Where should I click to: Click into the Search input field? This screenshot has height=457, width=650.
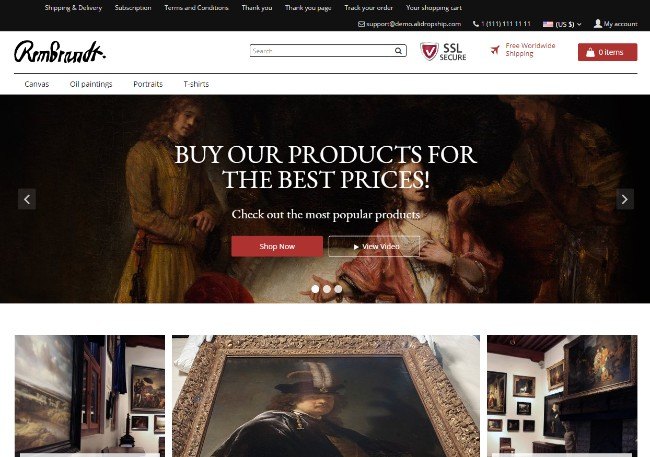(323, 51)
